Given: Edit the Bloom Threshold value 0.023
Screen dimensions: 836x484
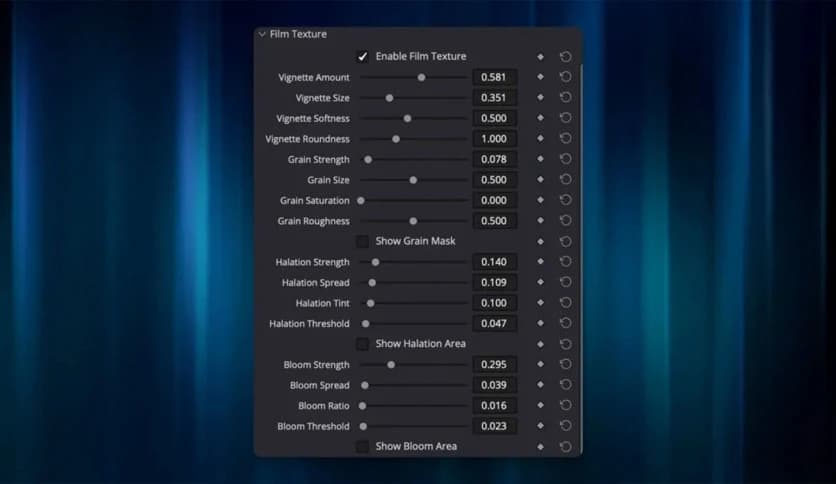Looking at the screenshot, I should click(495, 426).
